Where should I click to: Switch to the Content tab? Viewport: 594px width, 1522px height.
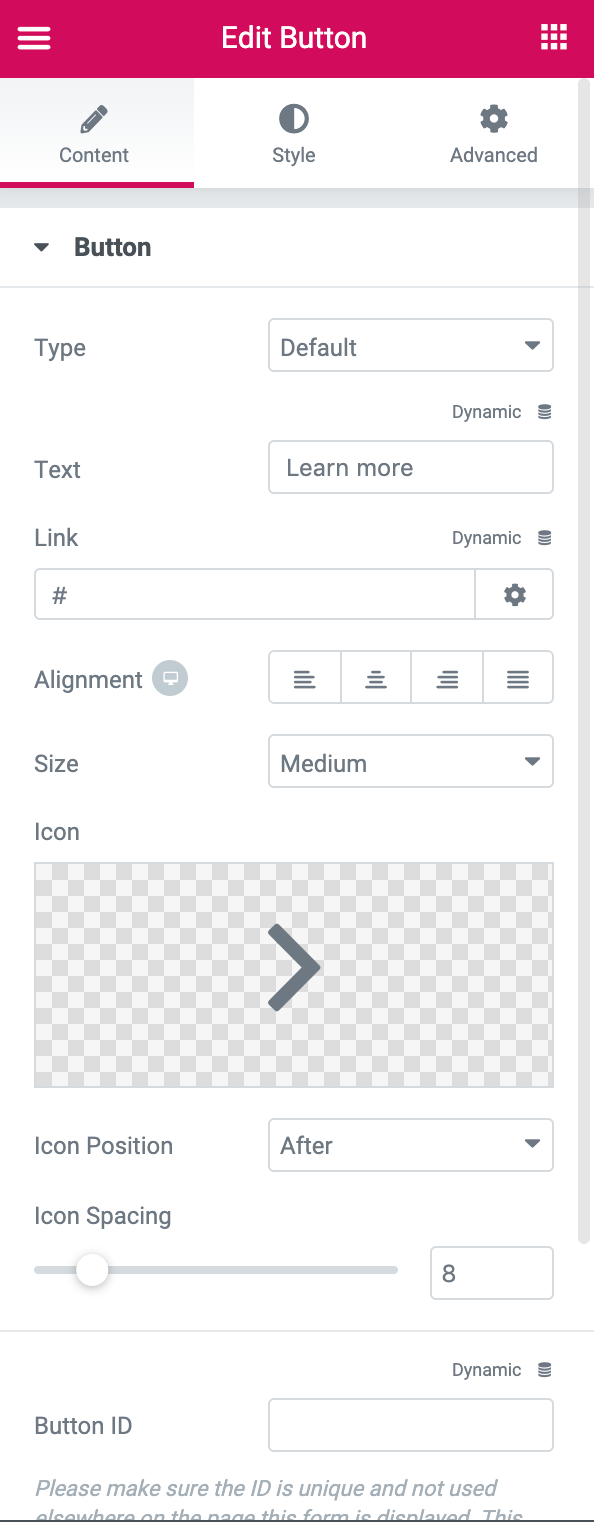[x=93, y=155]
